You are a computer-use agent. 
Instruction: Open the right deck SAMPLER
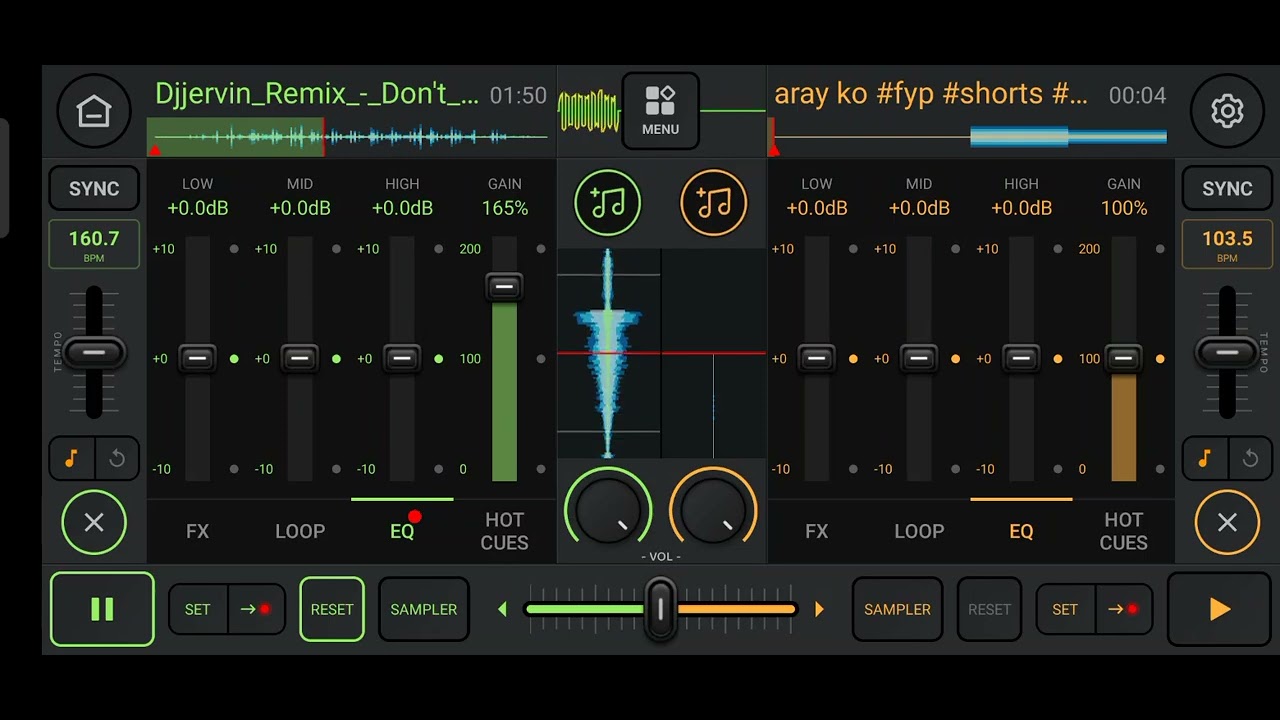(897, 609)
